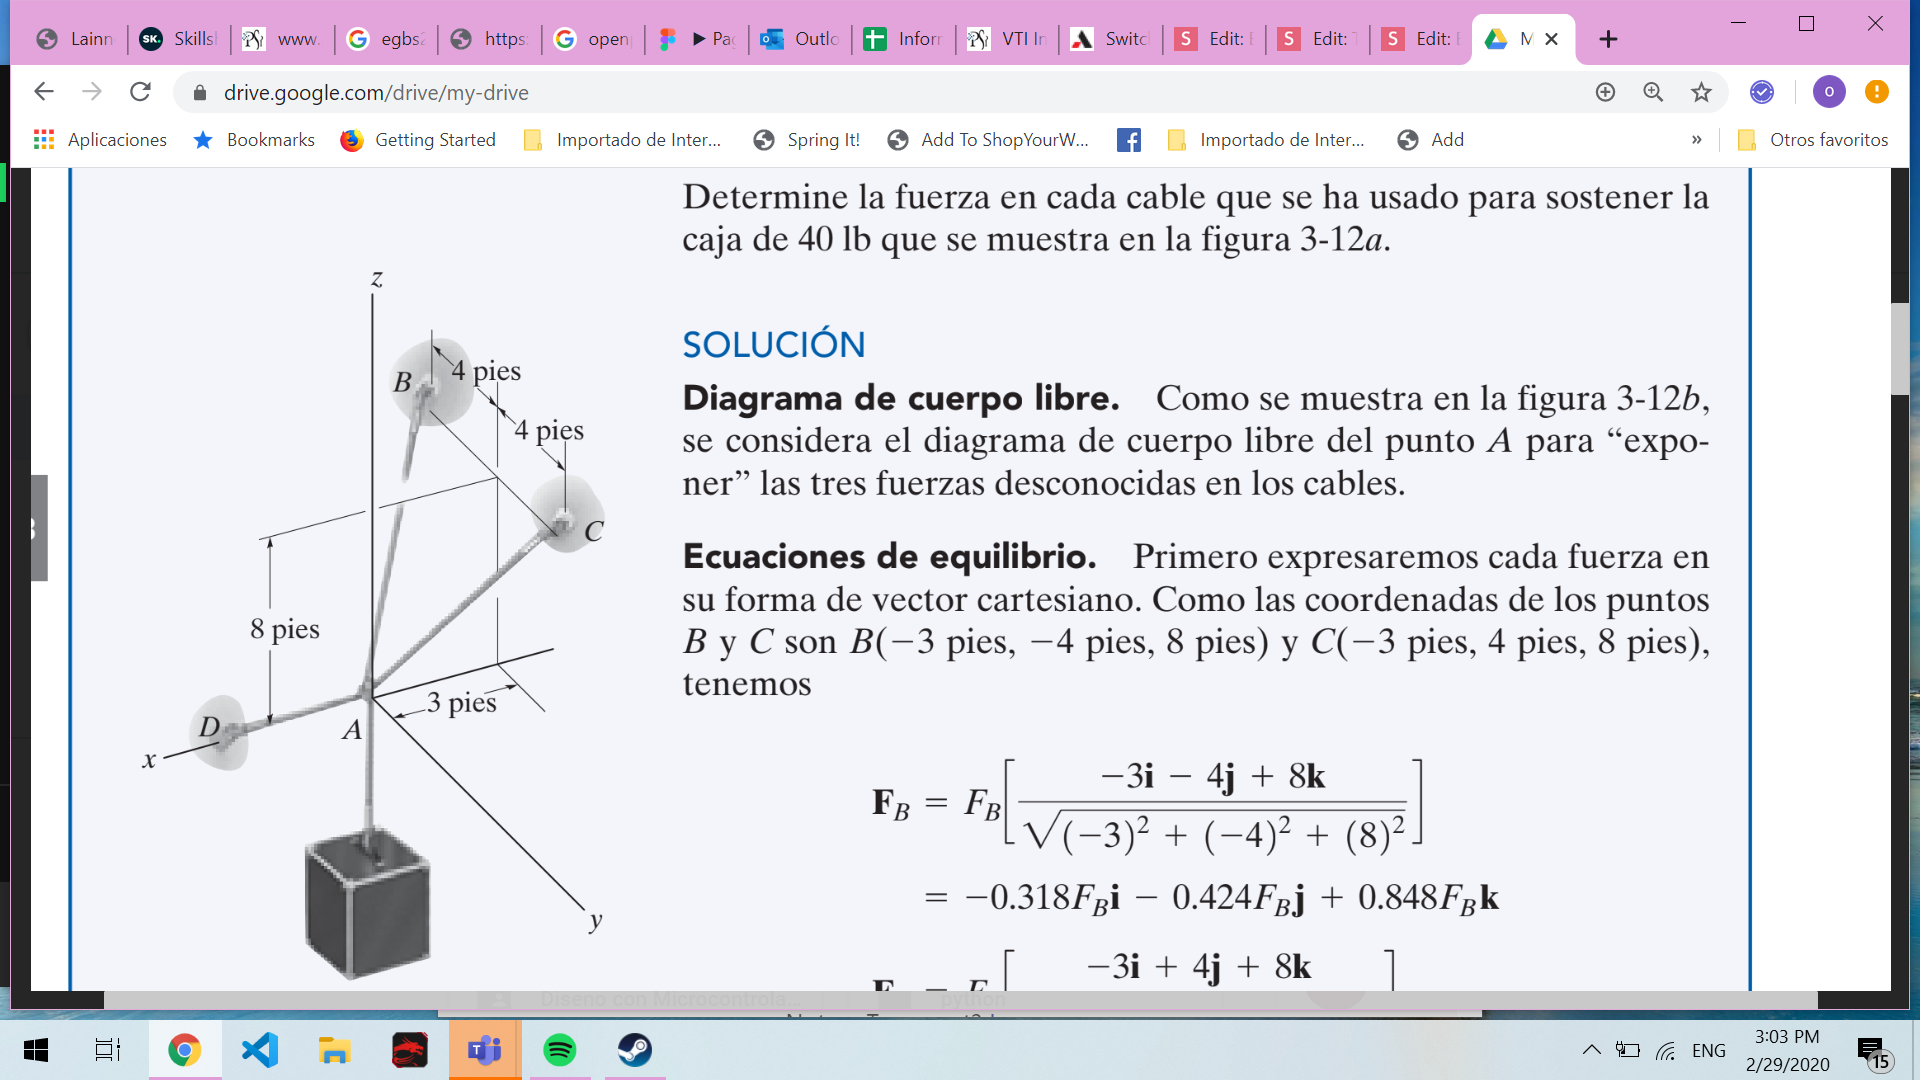
Task: Click the install plus icon in address bar
Action: [1605, 92]
